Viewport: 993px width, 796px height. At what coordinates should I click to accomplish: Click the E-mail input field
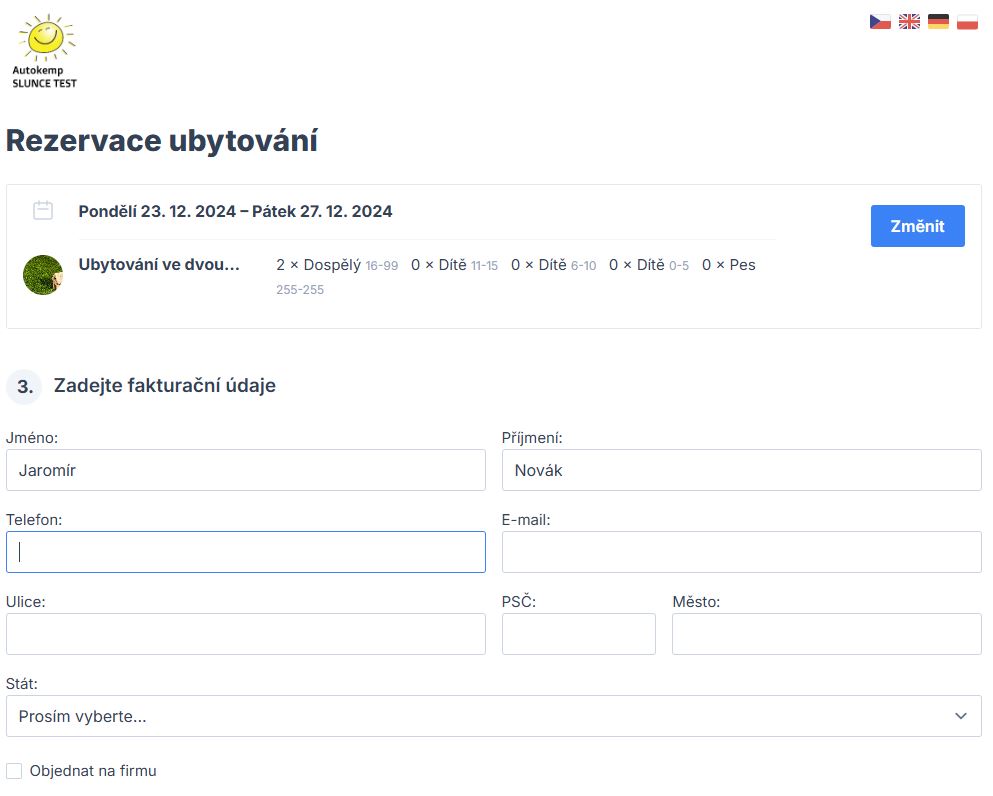(x=742, y=552)
